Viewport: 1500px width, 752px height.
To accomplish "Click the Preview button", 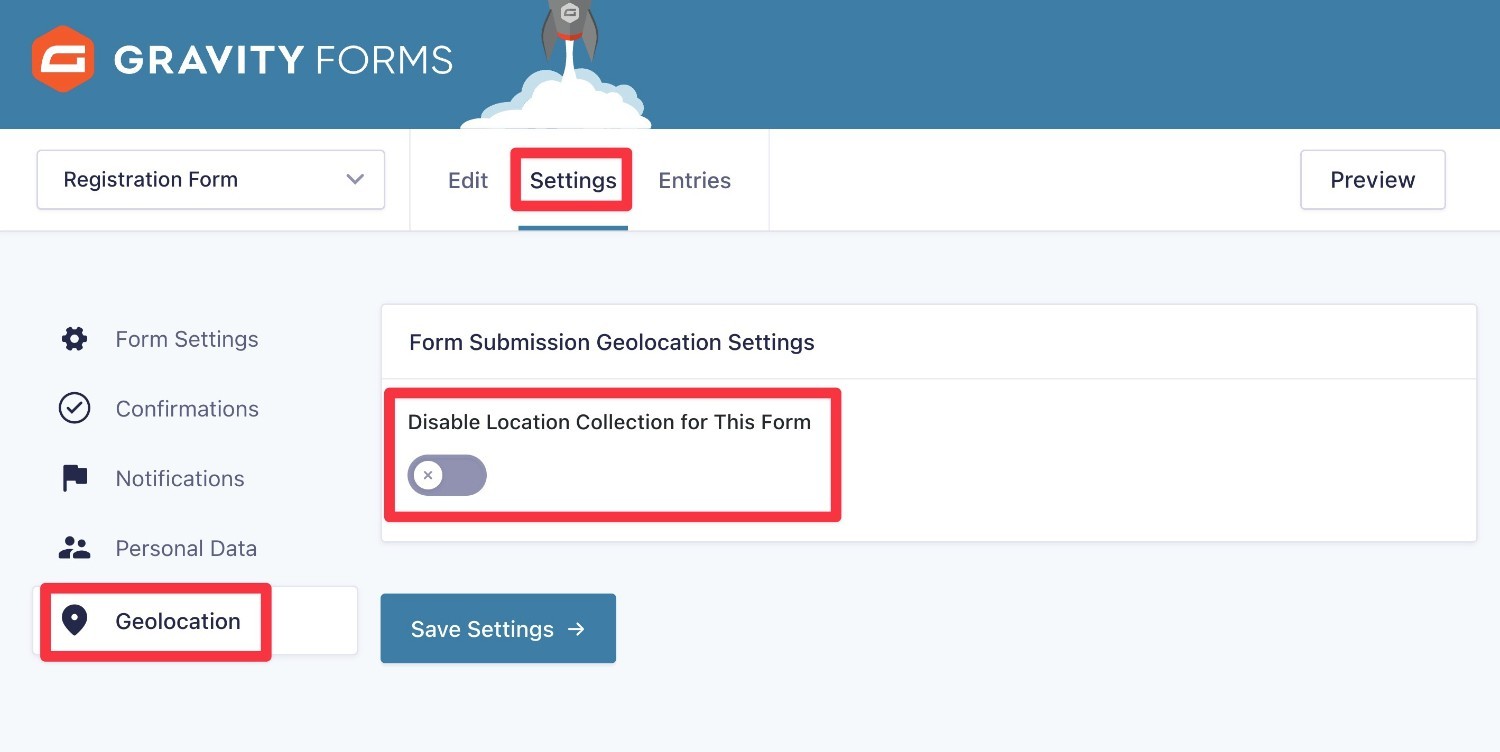I will pos(1372,180).
